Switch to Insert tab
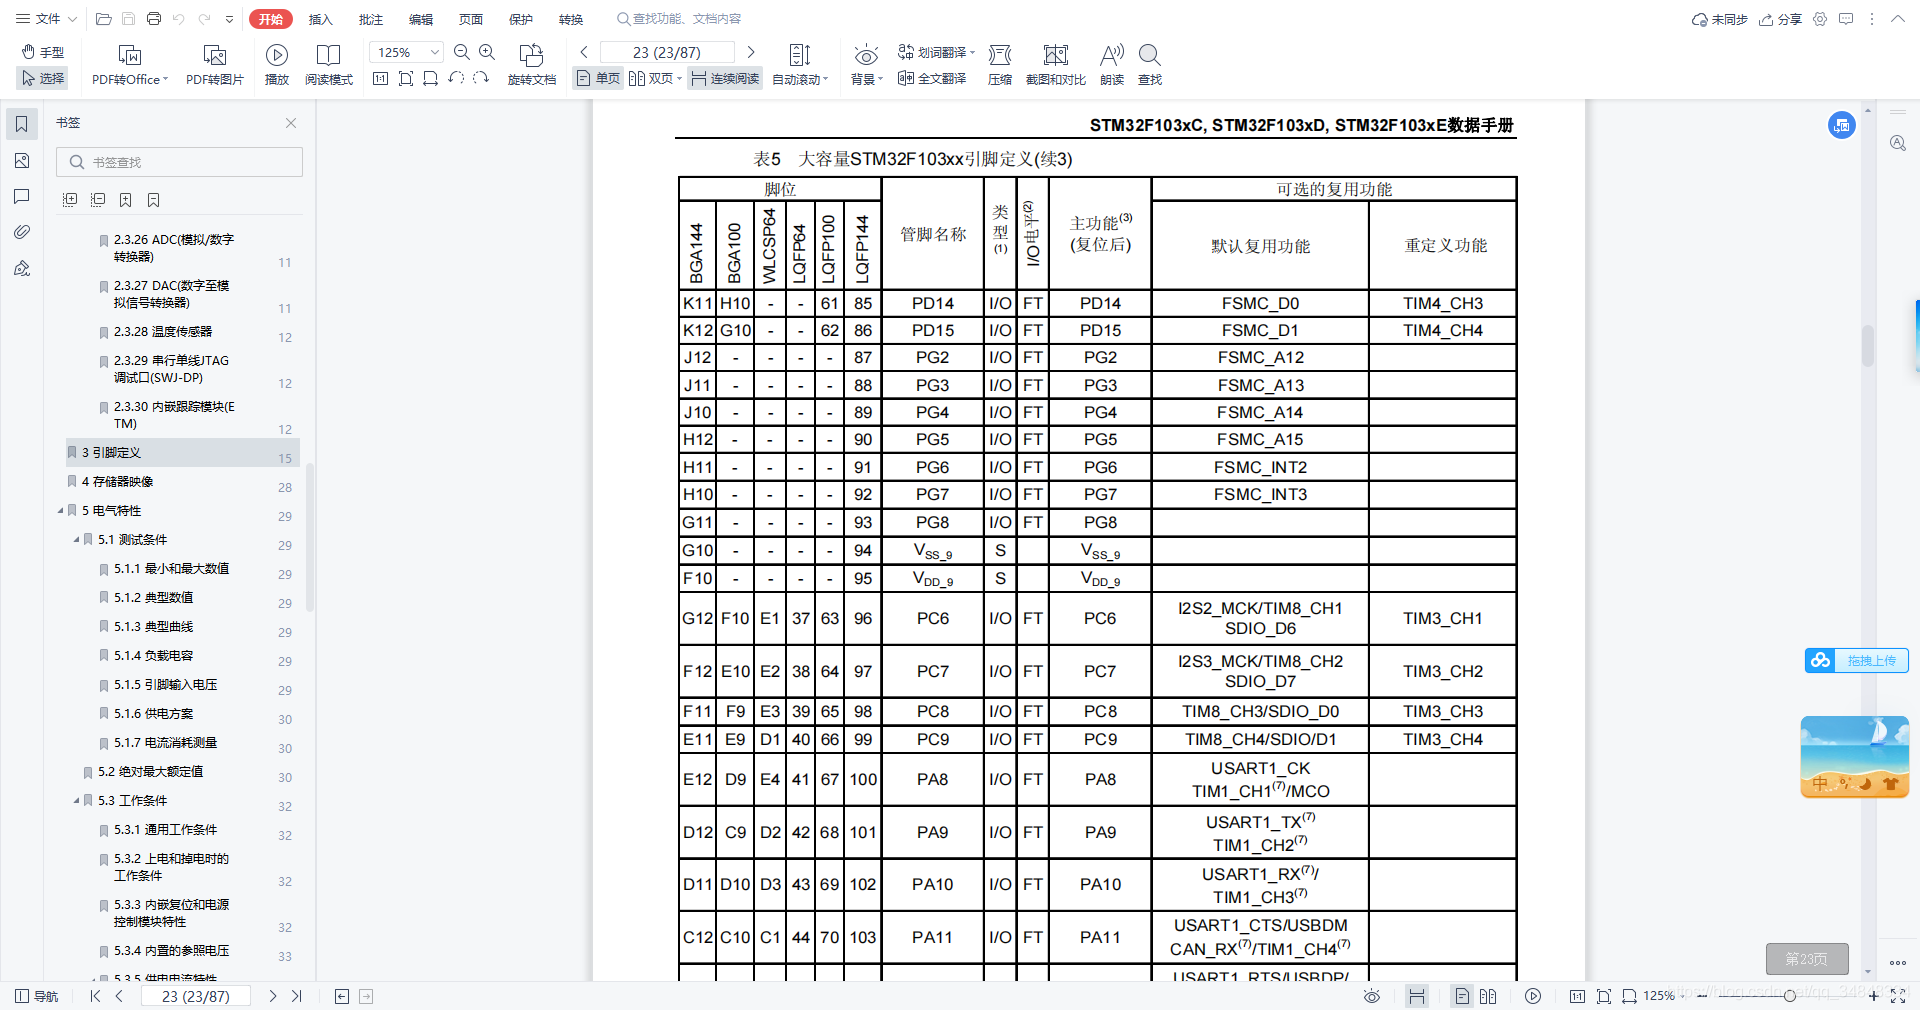The width and height of the screenshot is (1920, 1010). pyautogui.click(x=320, y=19)
